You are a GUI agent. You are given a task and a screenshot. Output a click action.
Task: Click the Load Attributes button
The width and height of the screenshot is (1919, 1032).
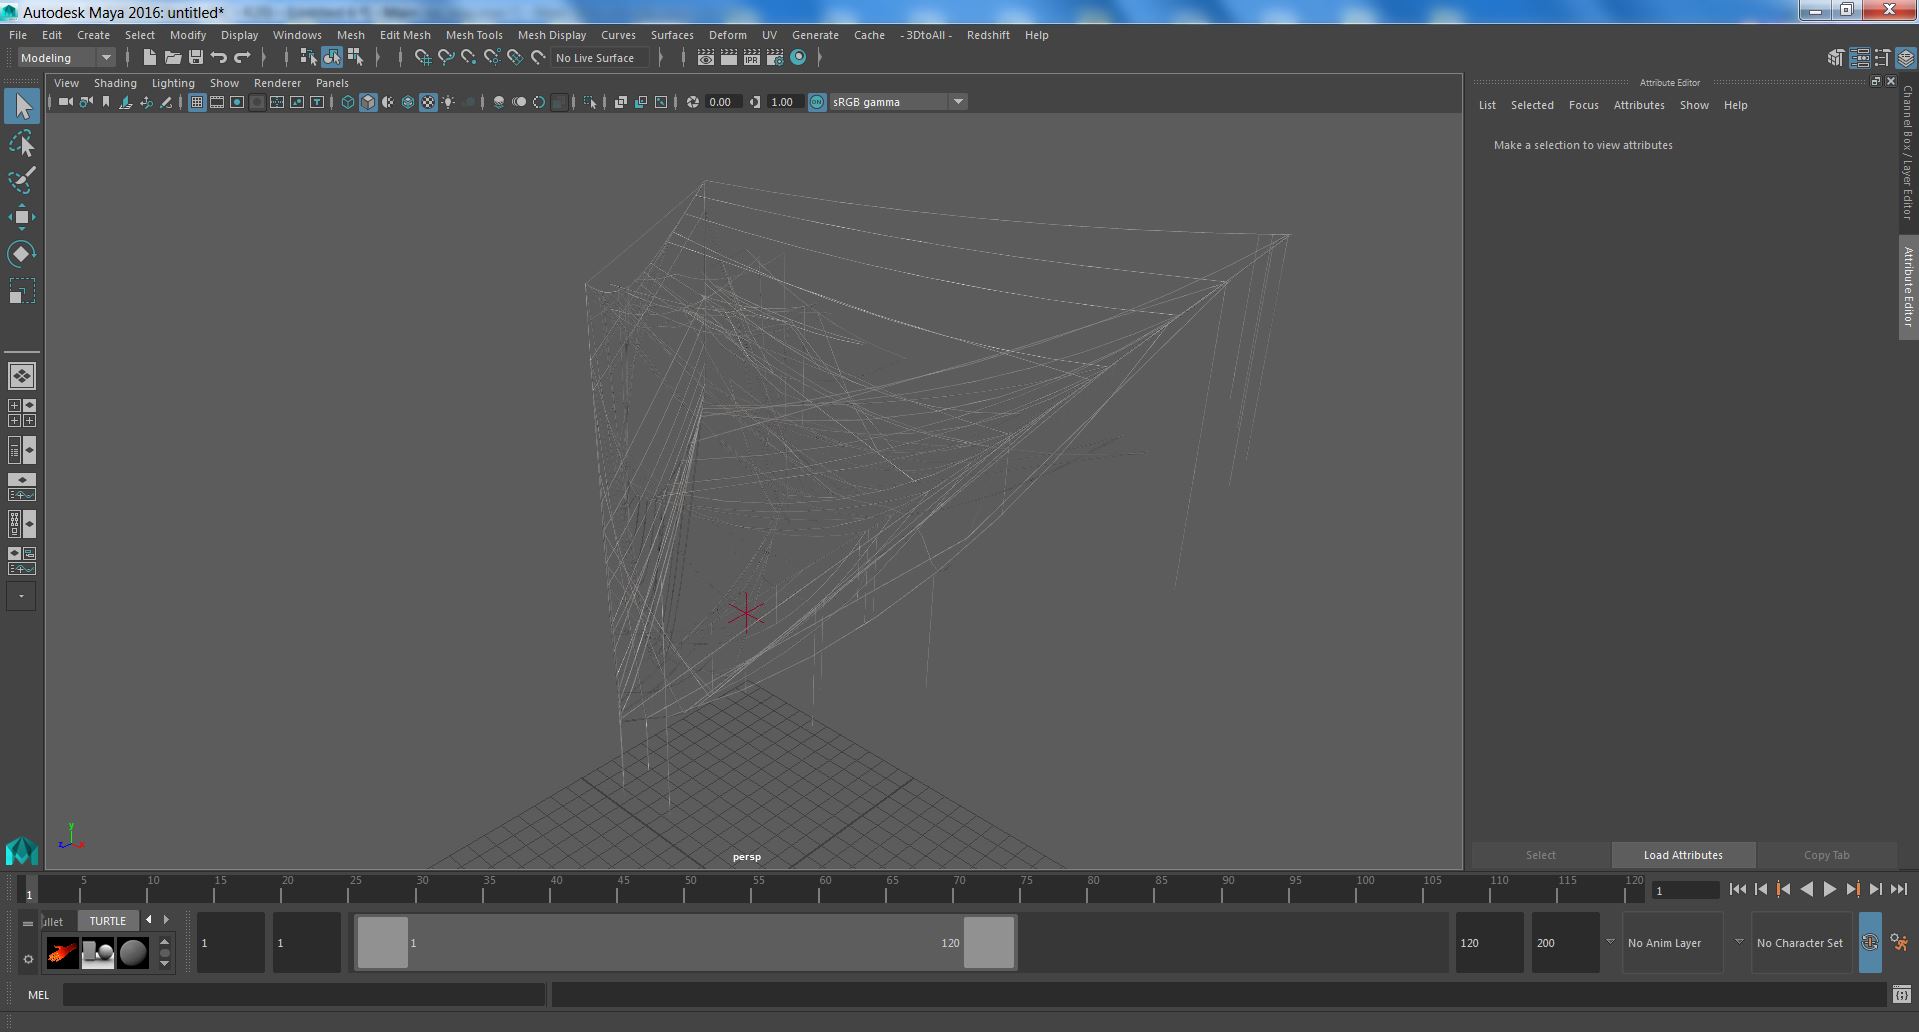(1683, 855)
